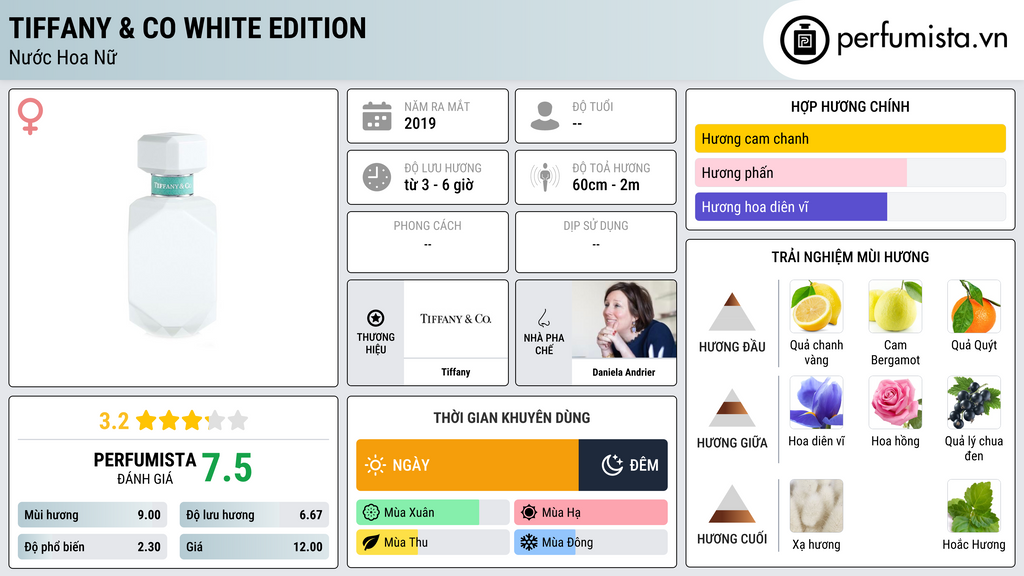Click the Mùa Hạ pink season bar

point(591,512)
